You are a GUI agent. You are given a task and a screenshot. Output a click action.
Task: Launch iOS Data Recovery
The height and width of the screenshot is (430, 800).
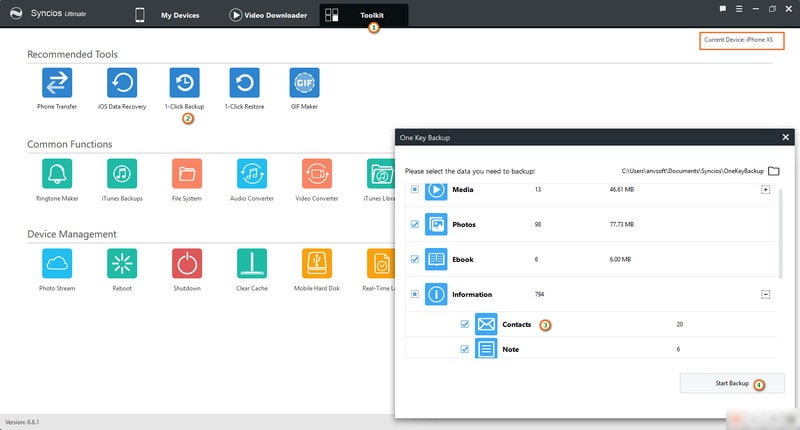[122, 83]
